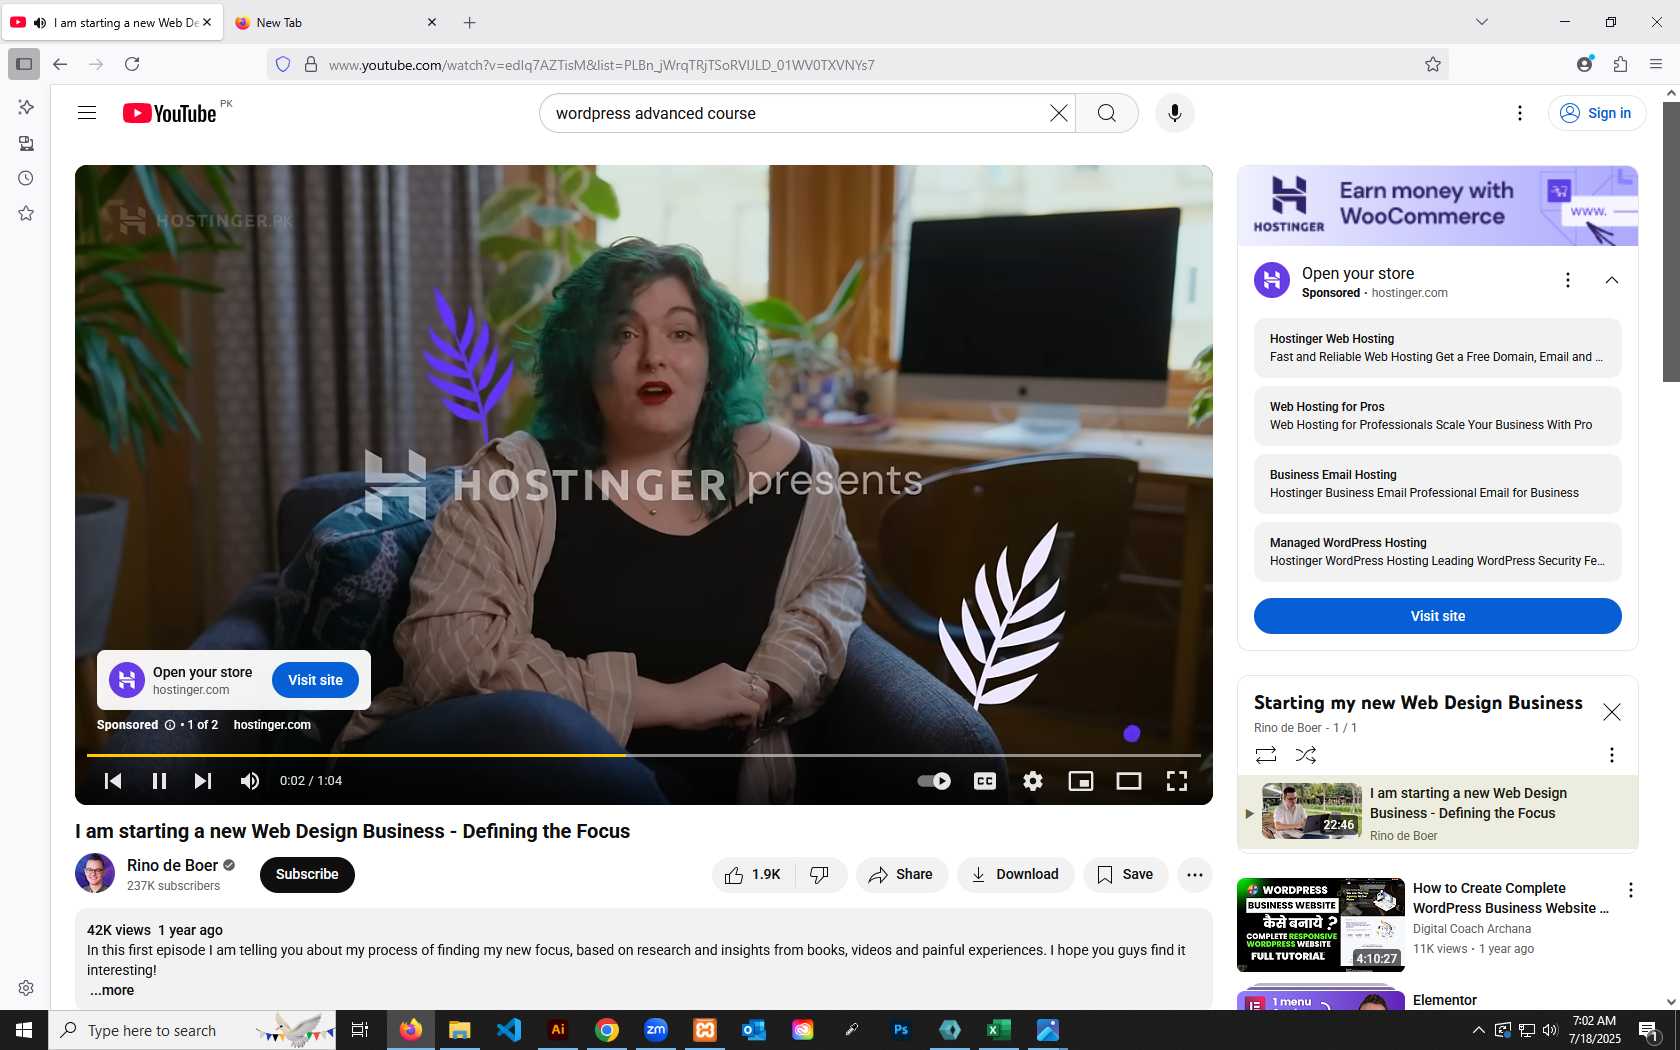Click Visit site in video ad overlay
This screenshot has width=1680, height=1050.
coord(315,680)
